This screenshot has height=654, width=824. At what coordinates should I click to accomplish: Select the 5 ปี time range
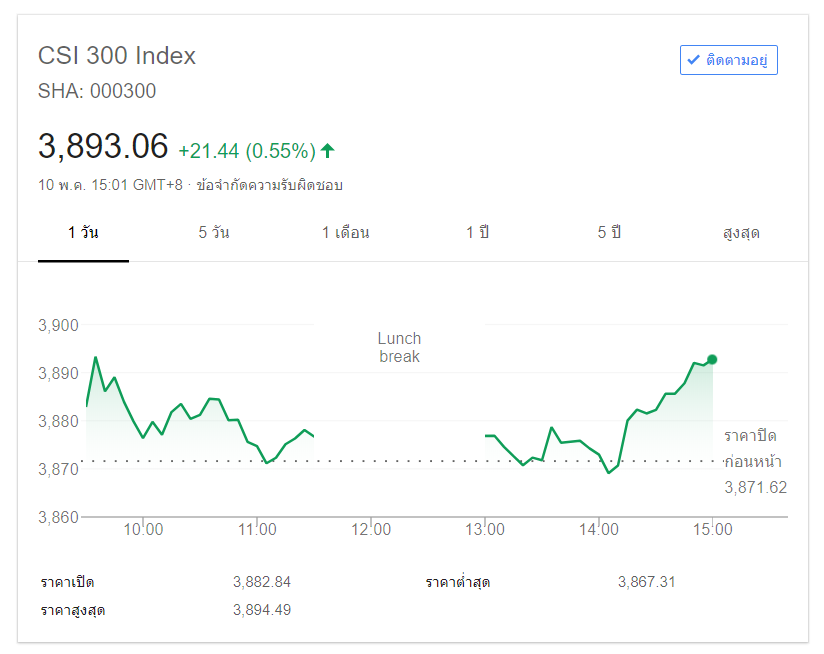tap(609, 233)
